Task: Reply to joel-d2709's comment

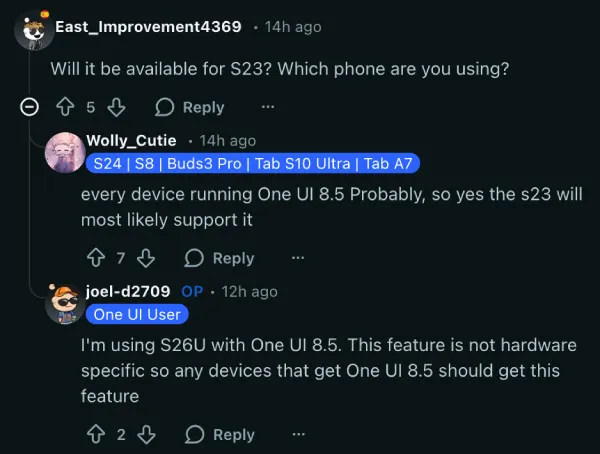Action: [220, 434]
